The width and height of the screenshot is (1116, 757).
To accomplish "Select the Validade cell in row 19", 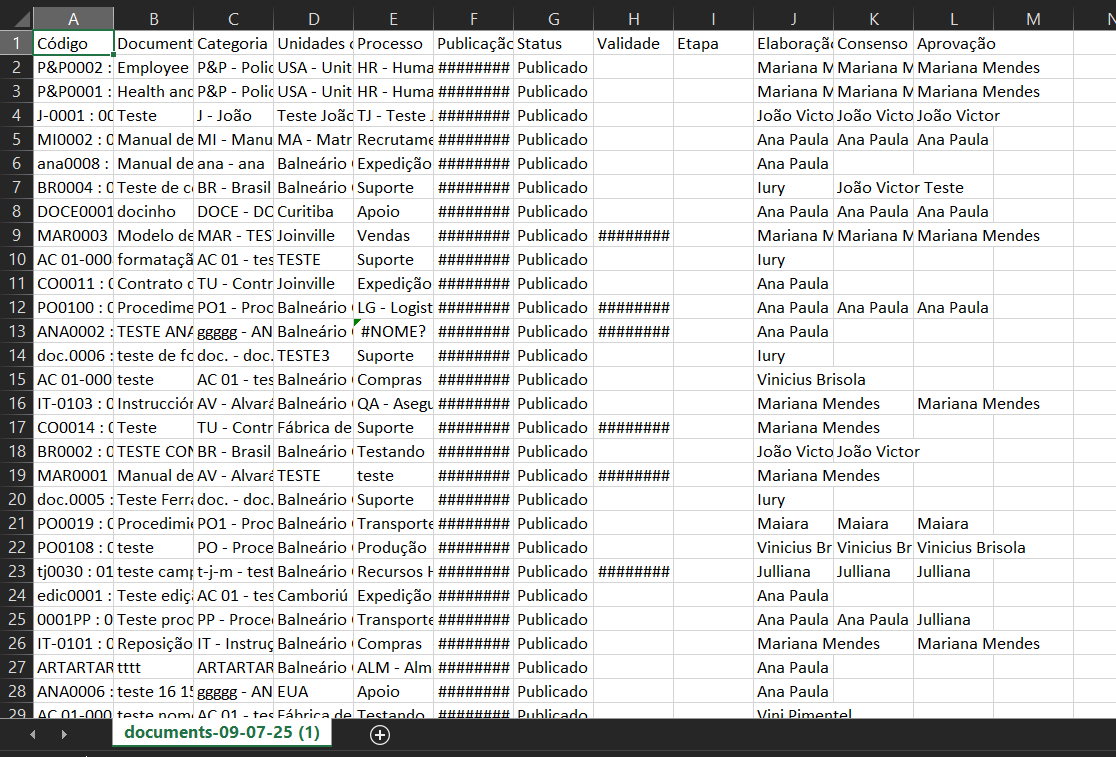I will click(633, 476).
